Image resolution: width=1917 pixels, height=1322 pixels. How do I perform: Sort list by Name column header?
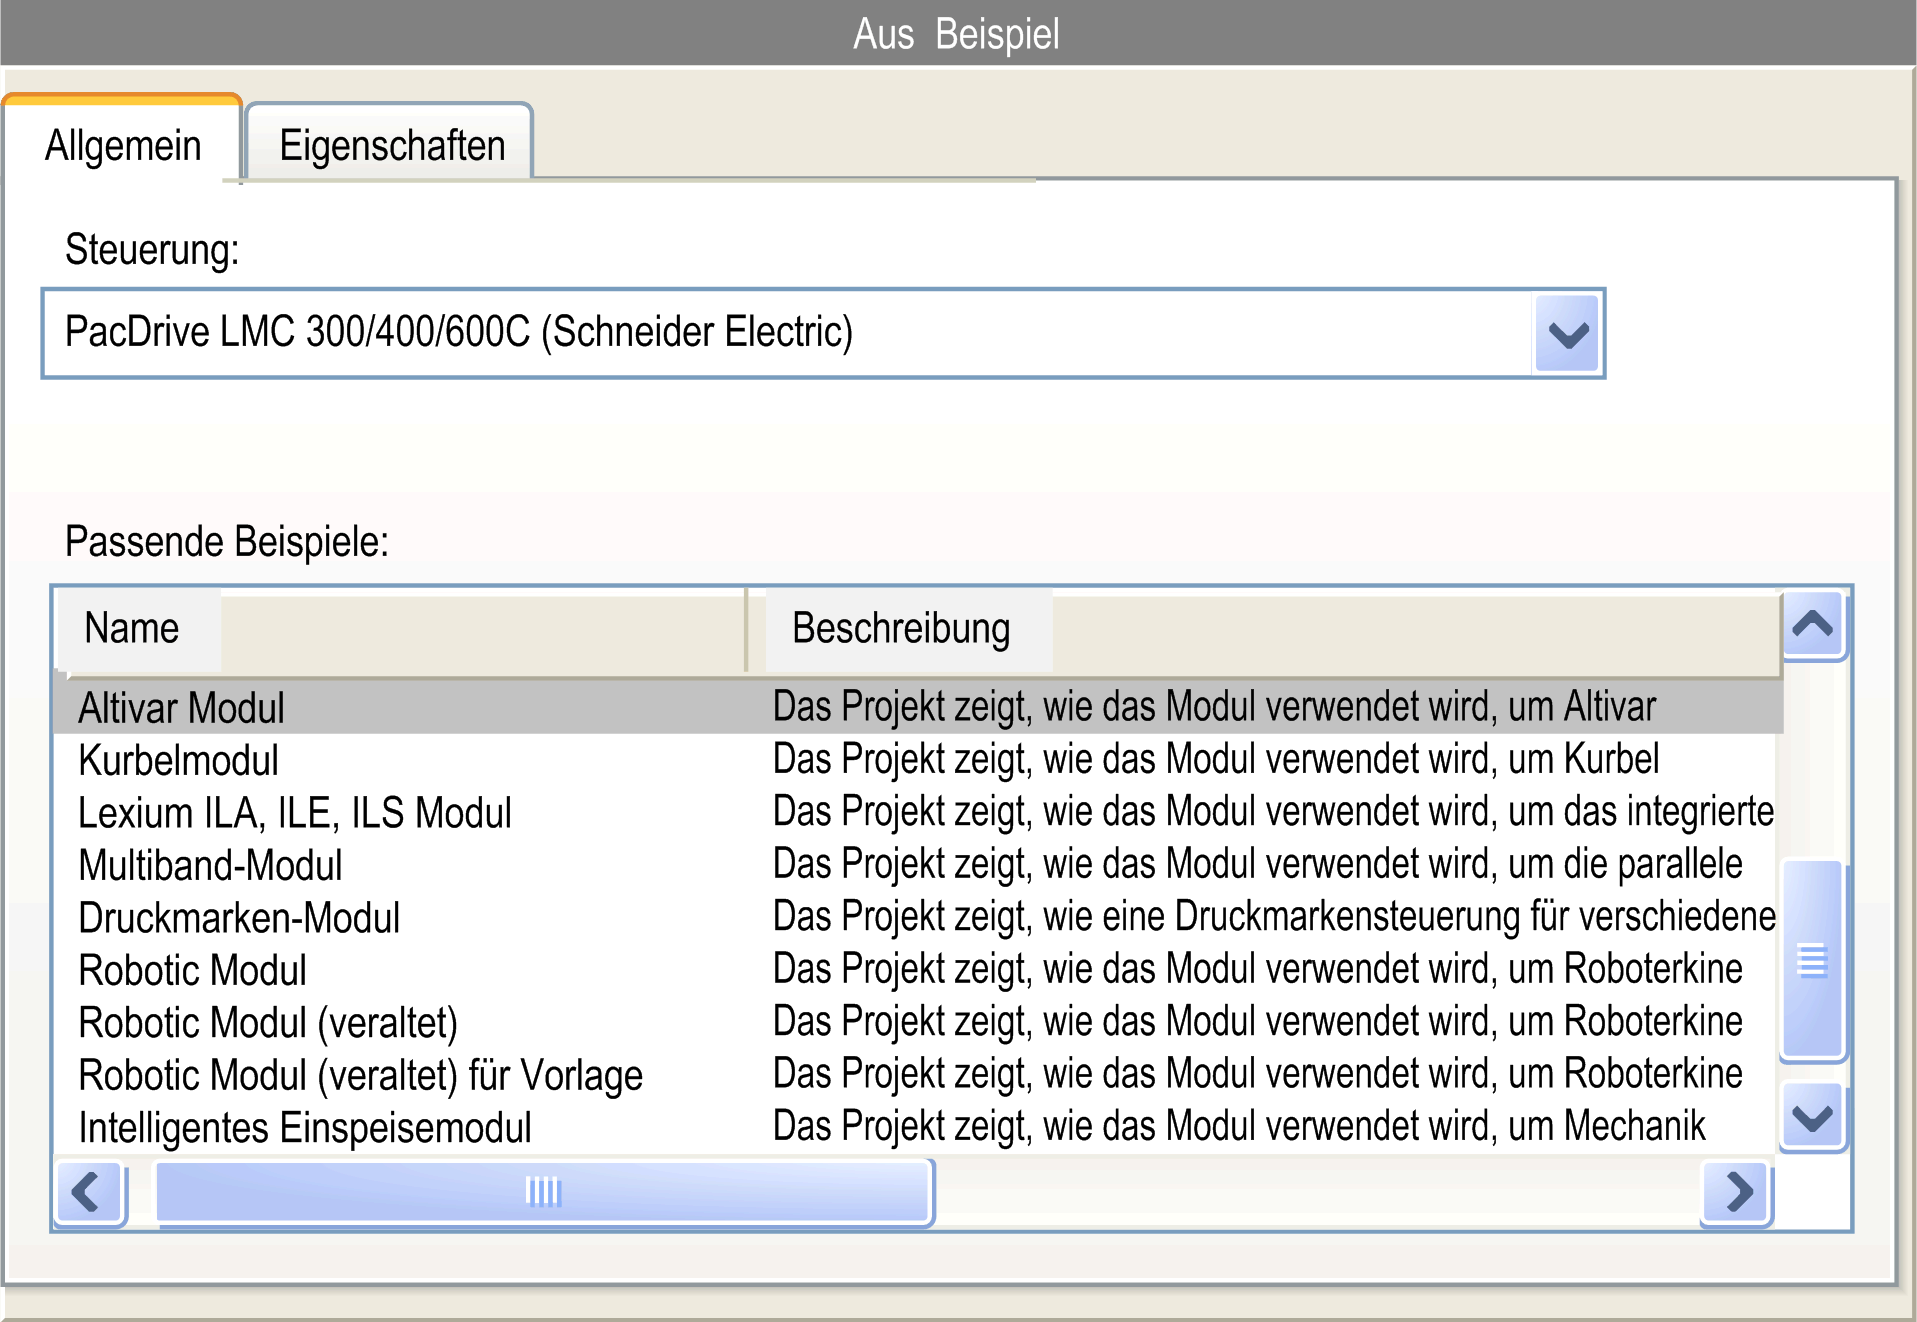pos(400,629)
